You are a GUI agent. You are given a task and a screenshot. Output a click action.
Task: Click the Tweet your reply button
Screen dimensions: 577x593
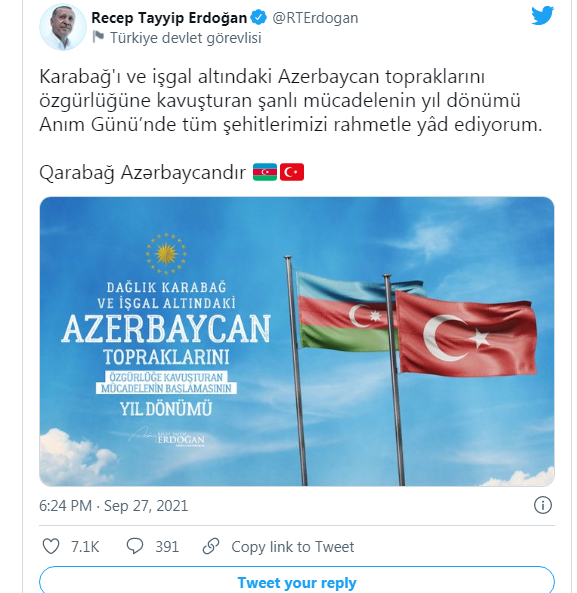pyautogui.click(x=297, y=580)
